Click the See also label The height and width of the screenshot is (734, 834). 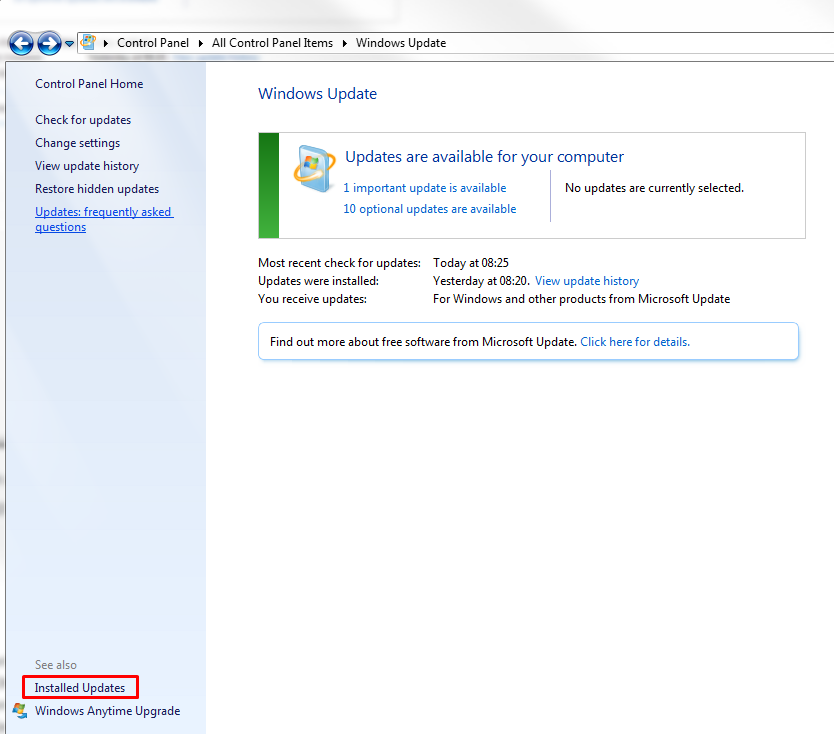pos(56,665)
